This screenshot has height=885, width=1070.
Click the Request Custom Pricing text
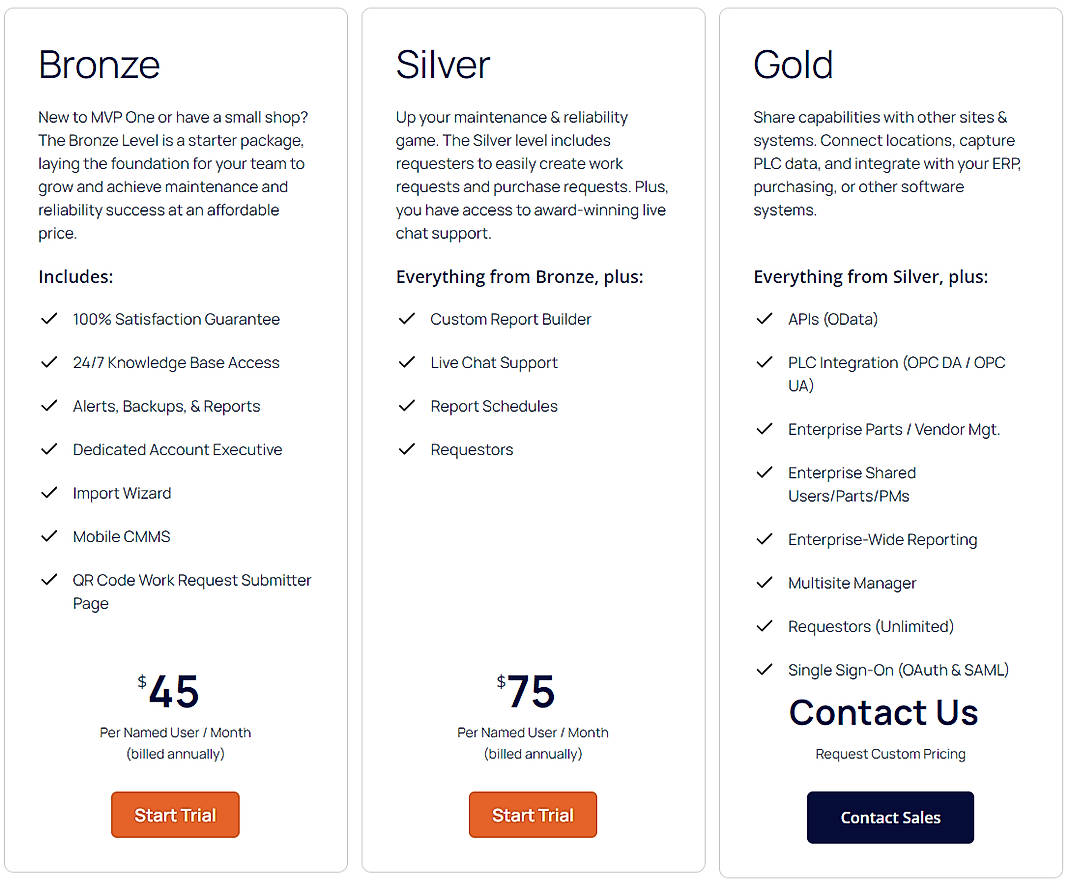point(890,754)
